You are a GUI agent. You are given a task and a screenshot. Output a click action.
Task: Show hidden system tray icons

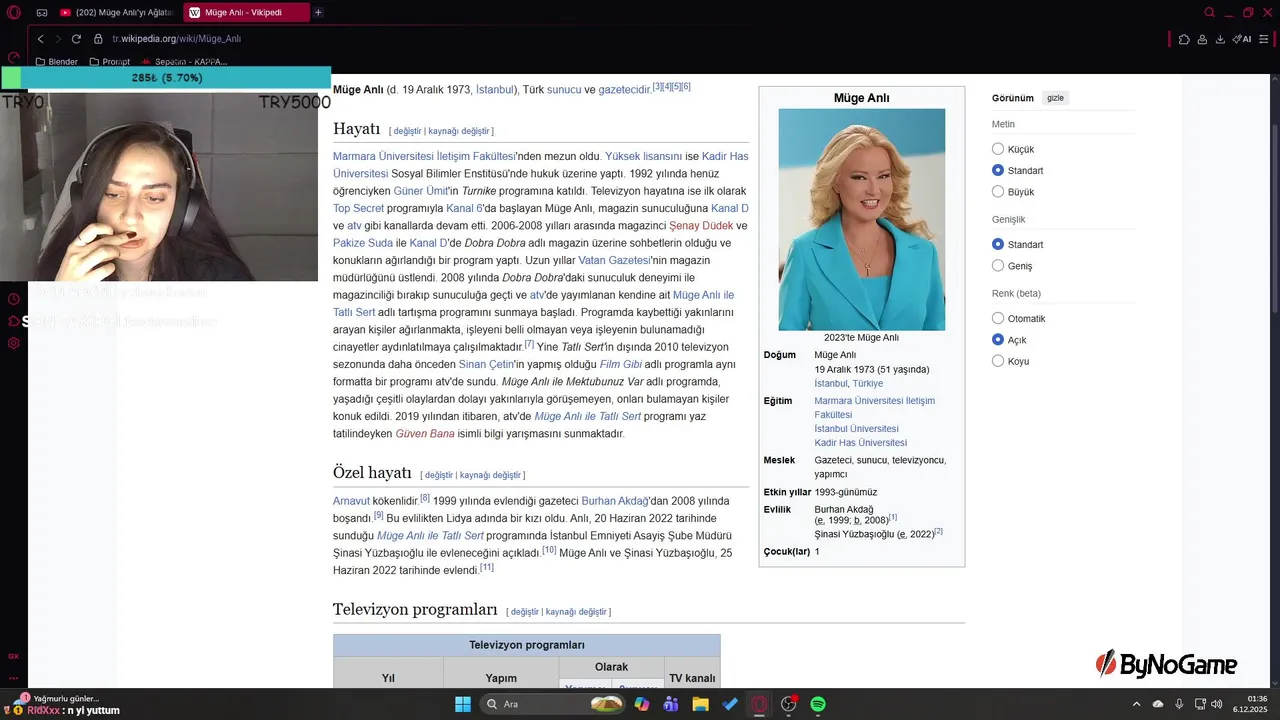pyautogui.click(x=1137, y=704)
